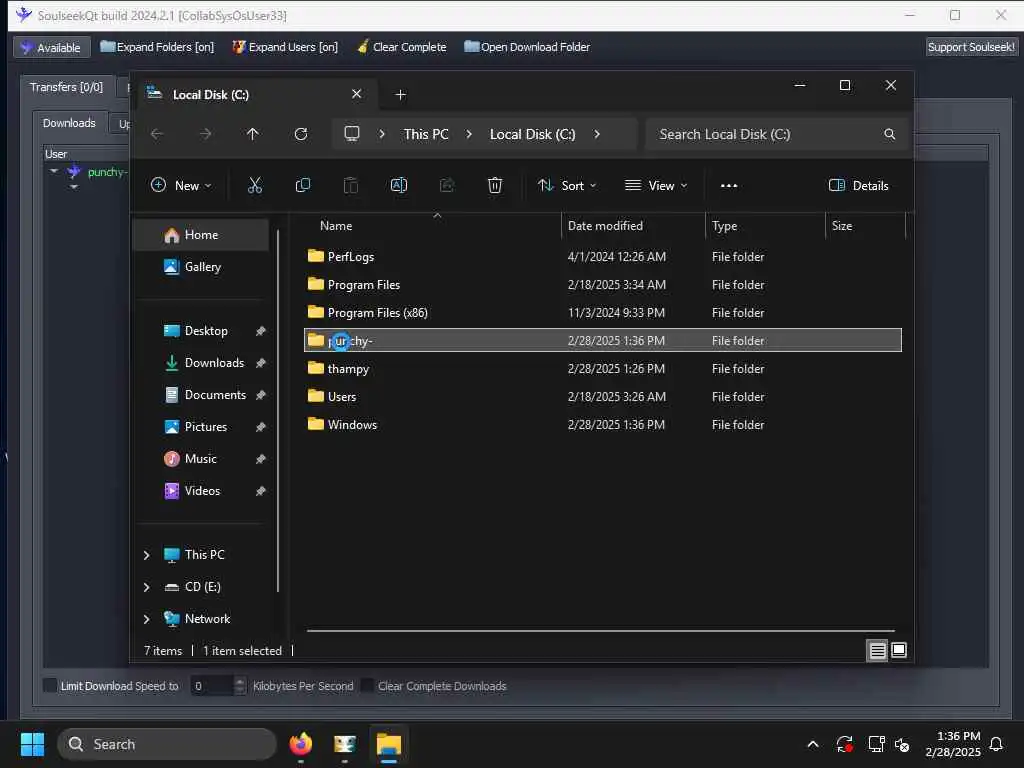This screenshot has height=768, width=1024.
Task: Open the middle taskbar application icon
Action: (x=344, y=744)
